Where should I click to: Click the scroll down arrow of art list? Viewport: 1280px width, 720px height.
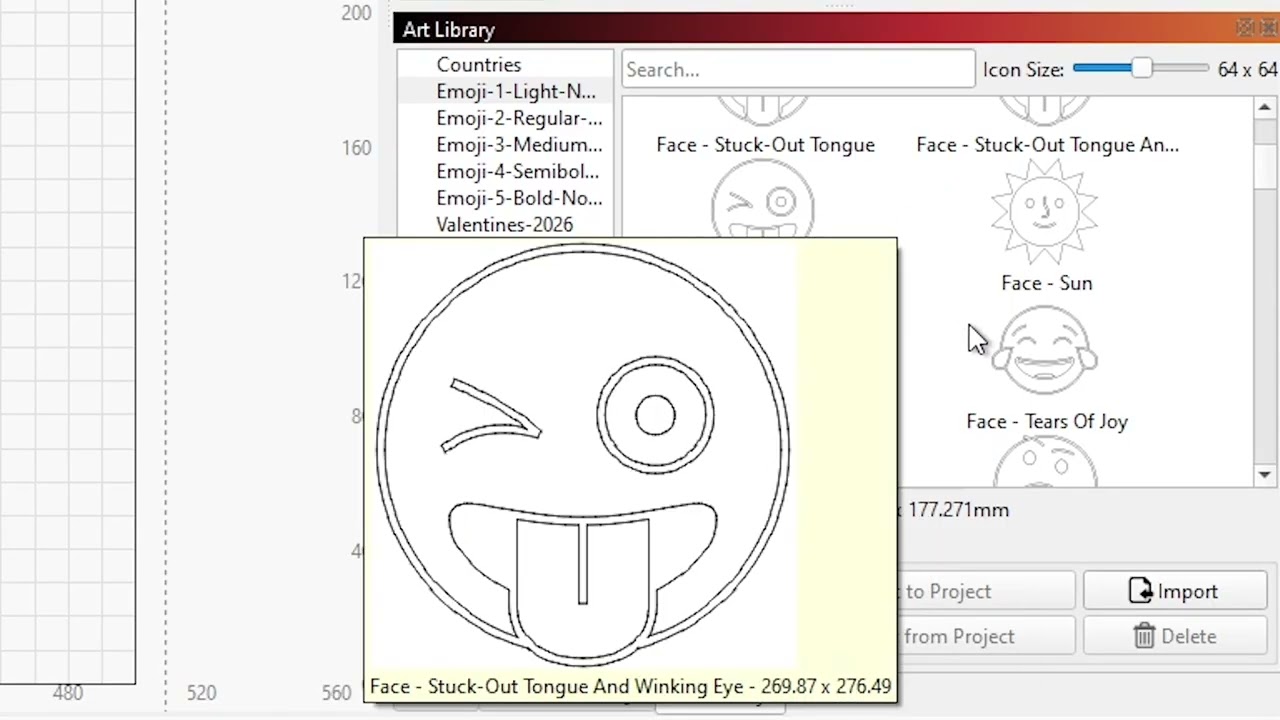click(1265, 475)
